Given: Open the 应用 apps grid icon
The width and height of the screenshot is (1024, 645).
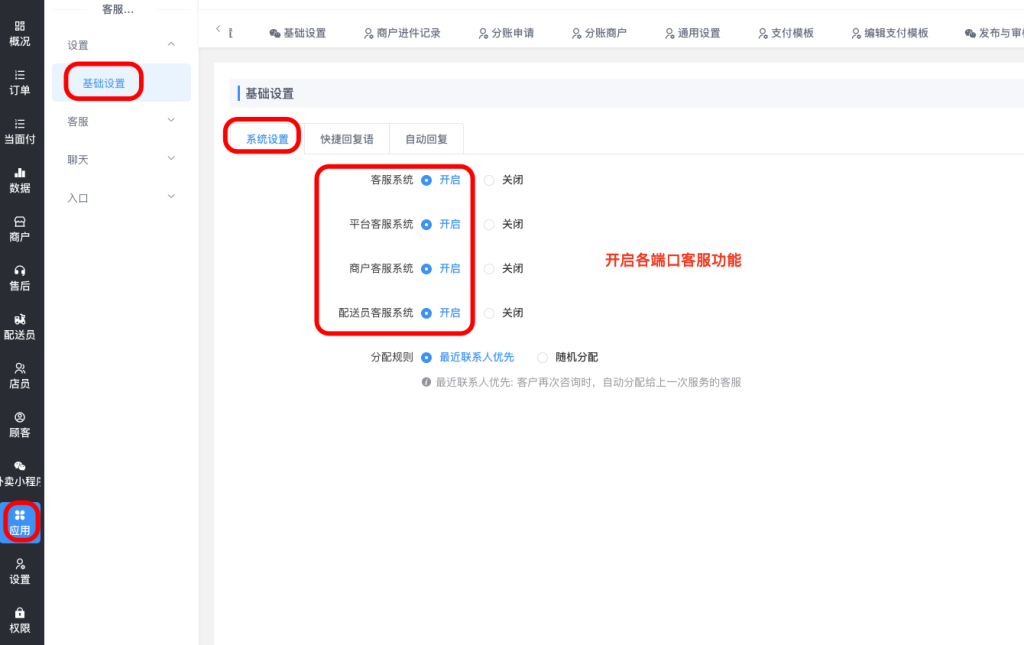Looking at the screenshot, I should (x=20, y=515).
